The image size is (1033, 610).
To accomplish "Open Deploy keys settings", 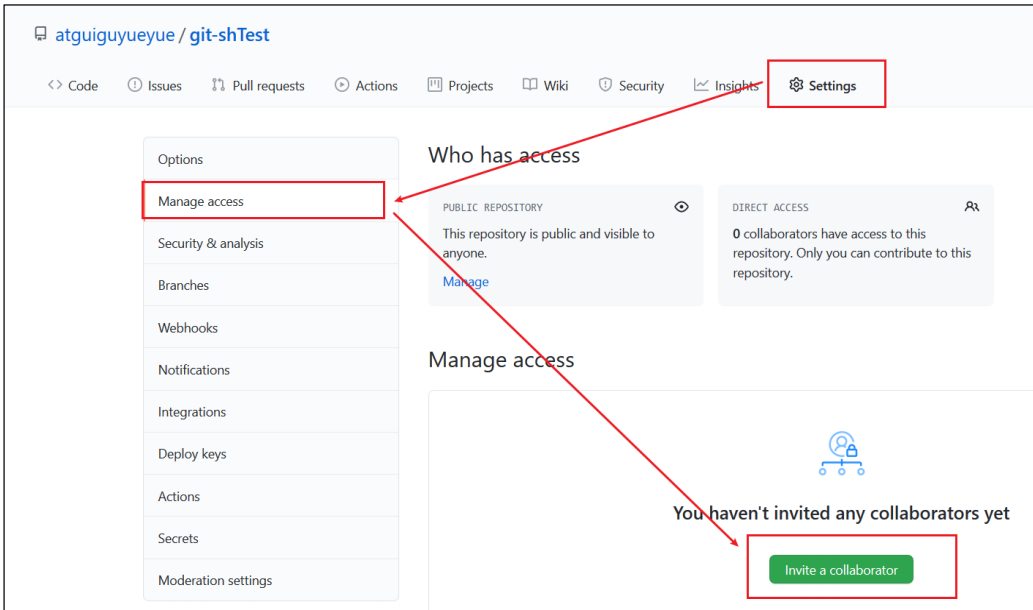I will 271,454.
